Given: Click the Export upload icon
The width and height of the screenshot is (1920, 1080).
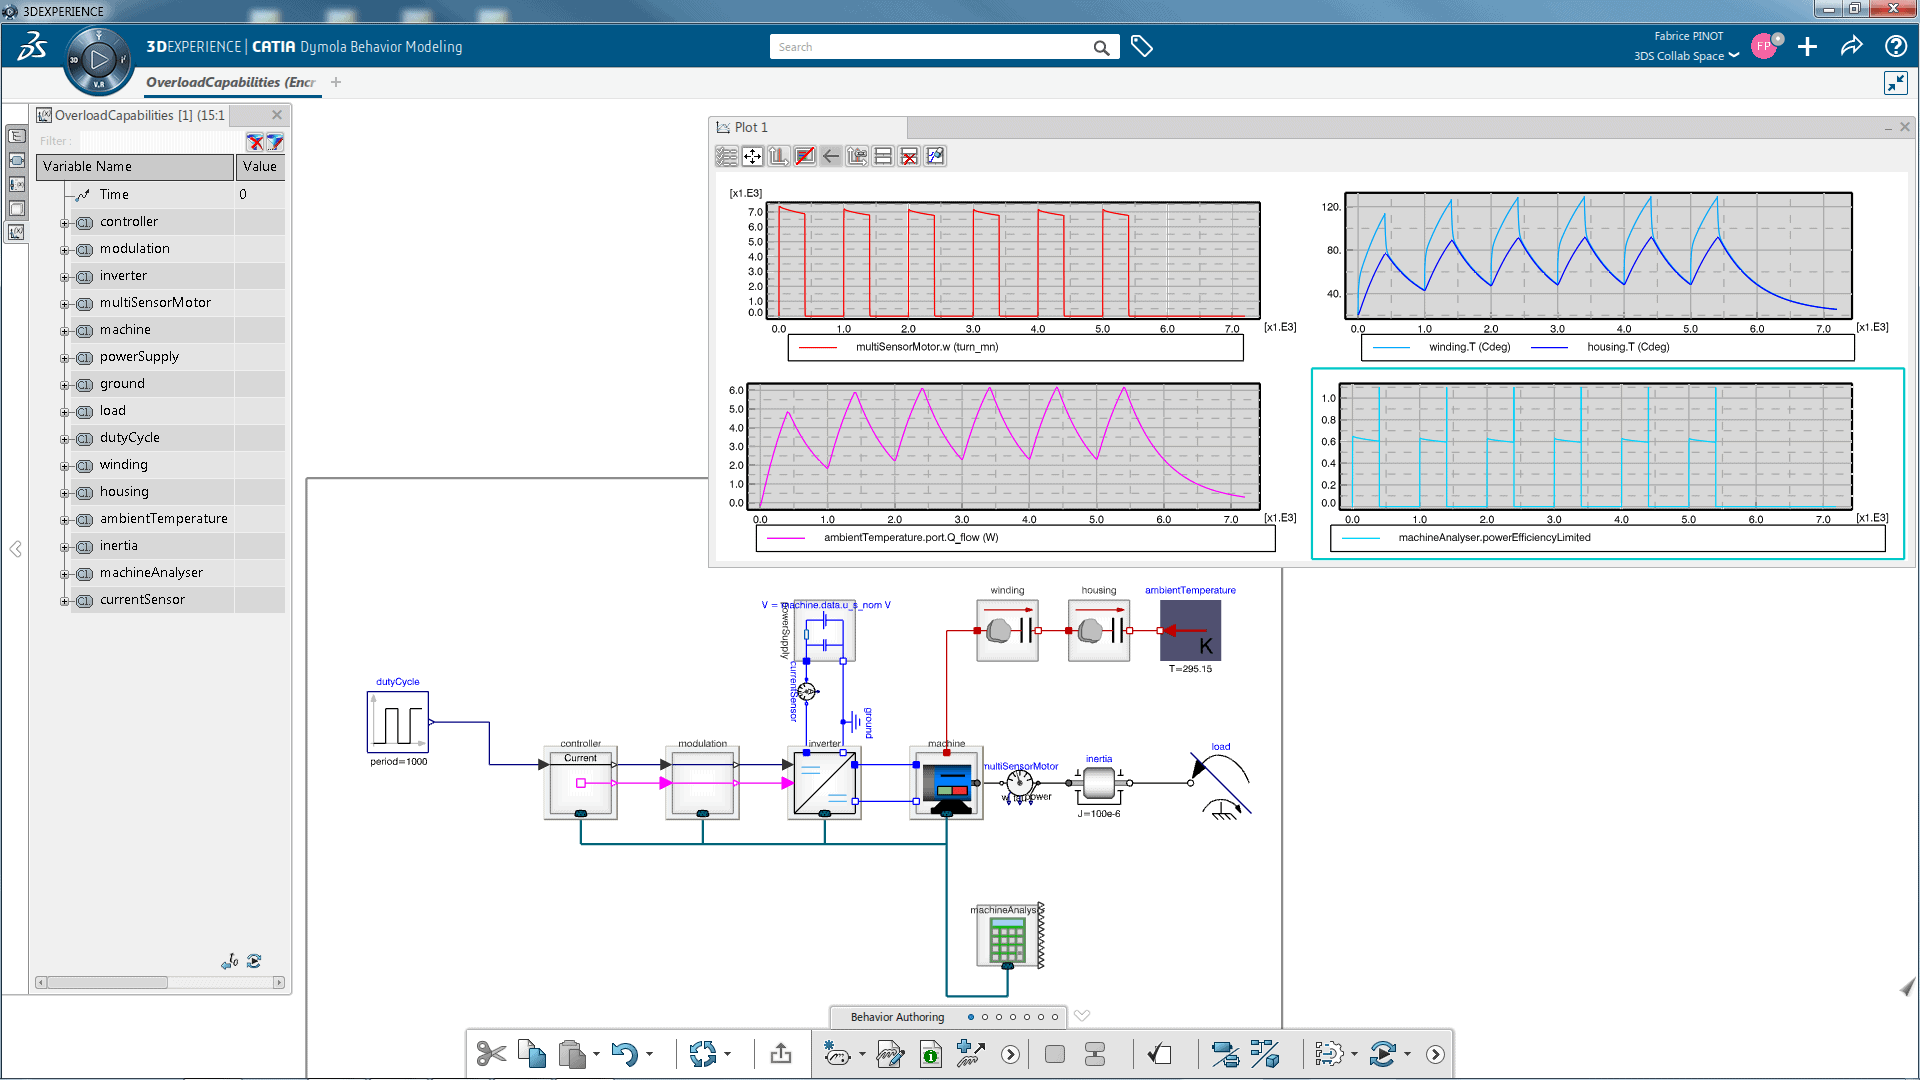Looking at the screenshot, I should coord(781,1054).
